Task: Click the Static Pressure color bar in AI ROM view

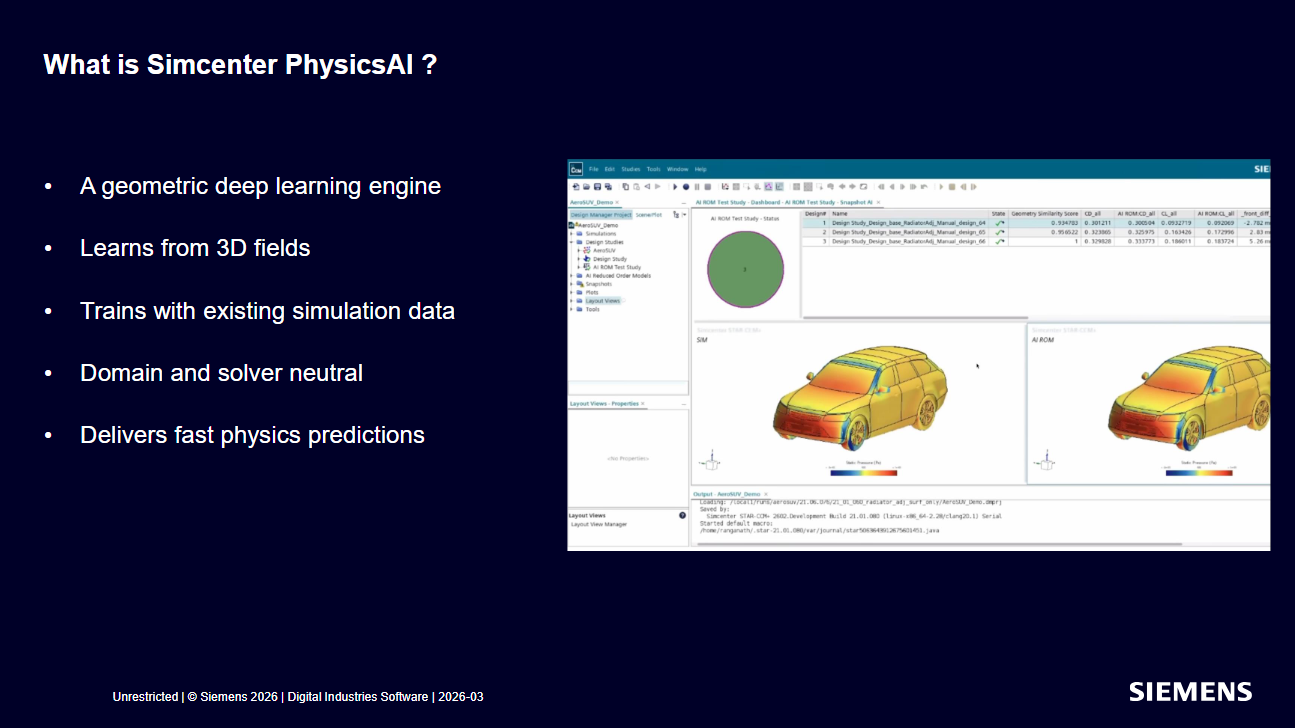Action: [x=1198, y=471]
